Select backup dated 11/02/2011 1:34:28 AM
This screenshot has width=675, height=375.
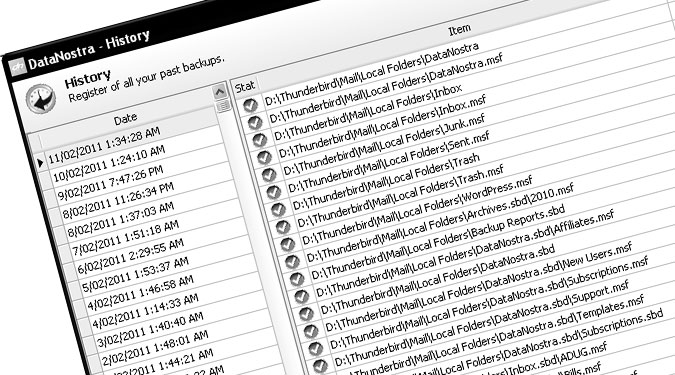[x=104, y=146]
